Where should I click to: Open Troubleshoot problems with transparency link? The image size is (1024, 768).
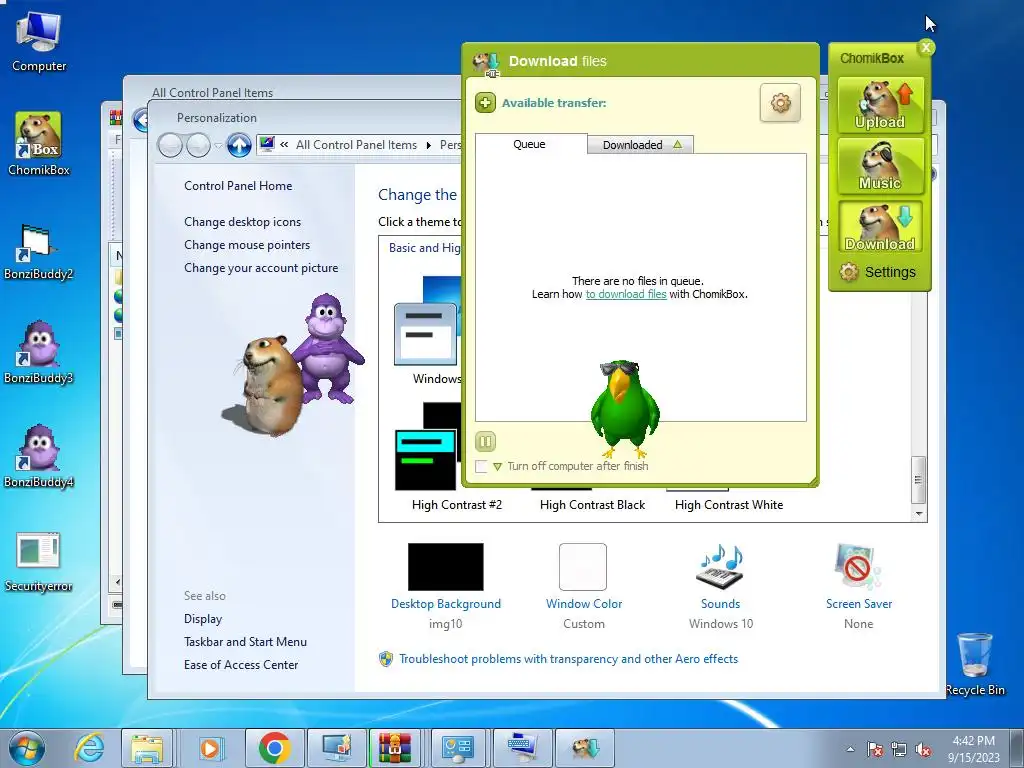click(568, 659)
